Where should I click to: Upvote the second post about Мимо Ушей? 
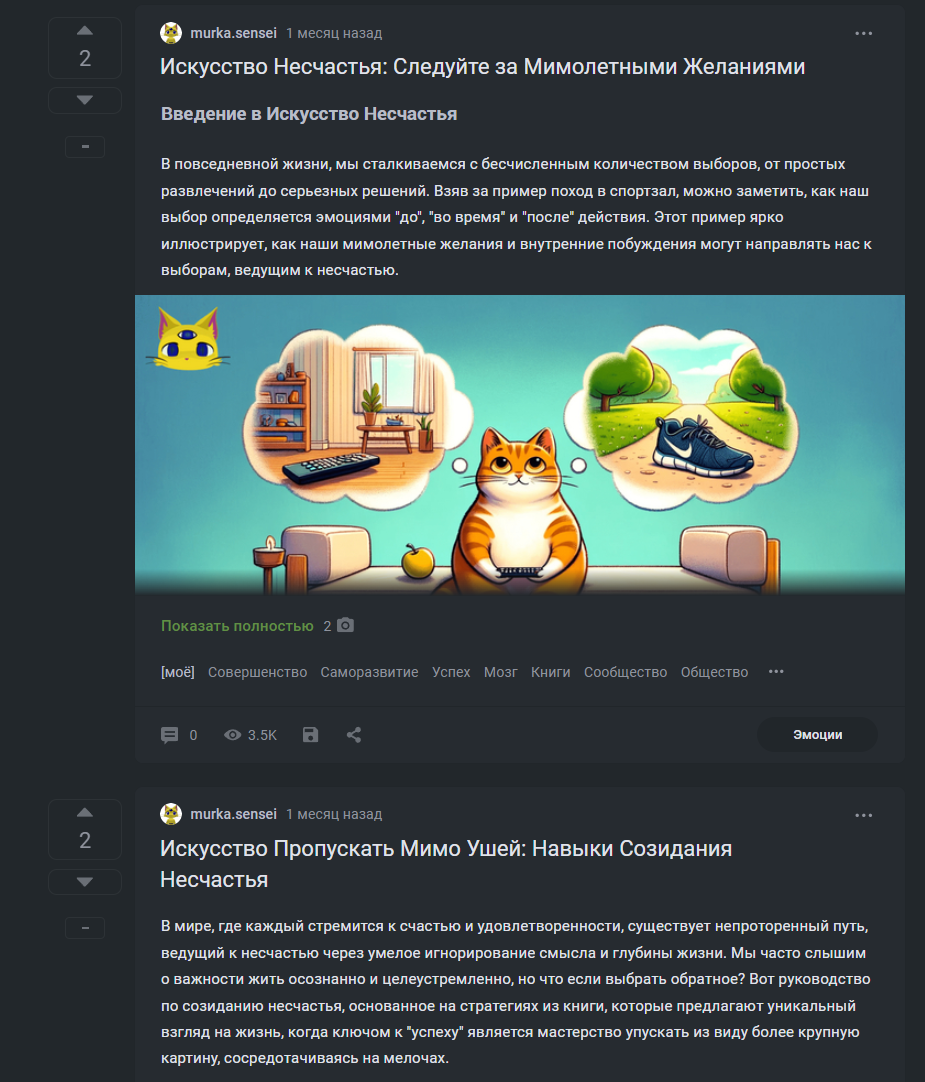[85, 812]
